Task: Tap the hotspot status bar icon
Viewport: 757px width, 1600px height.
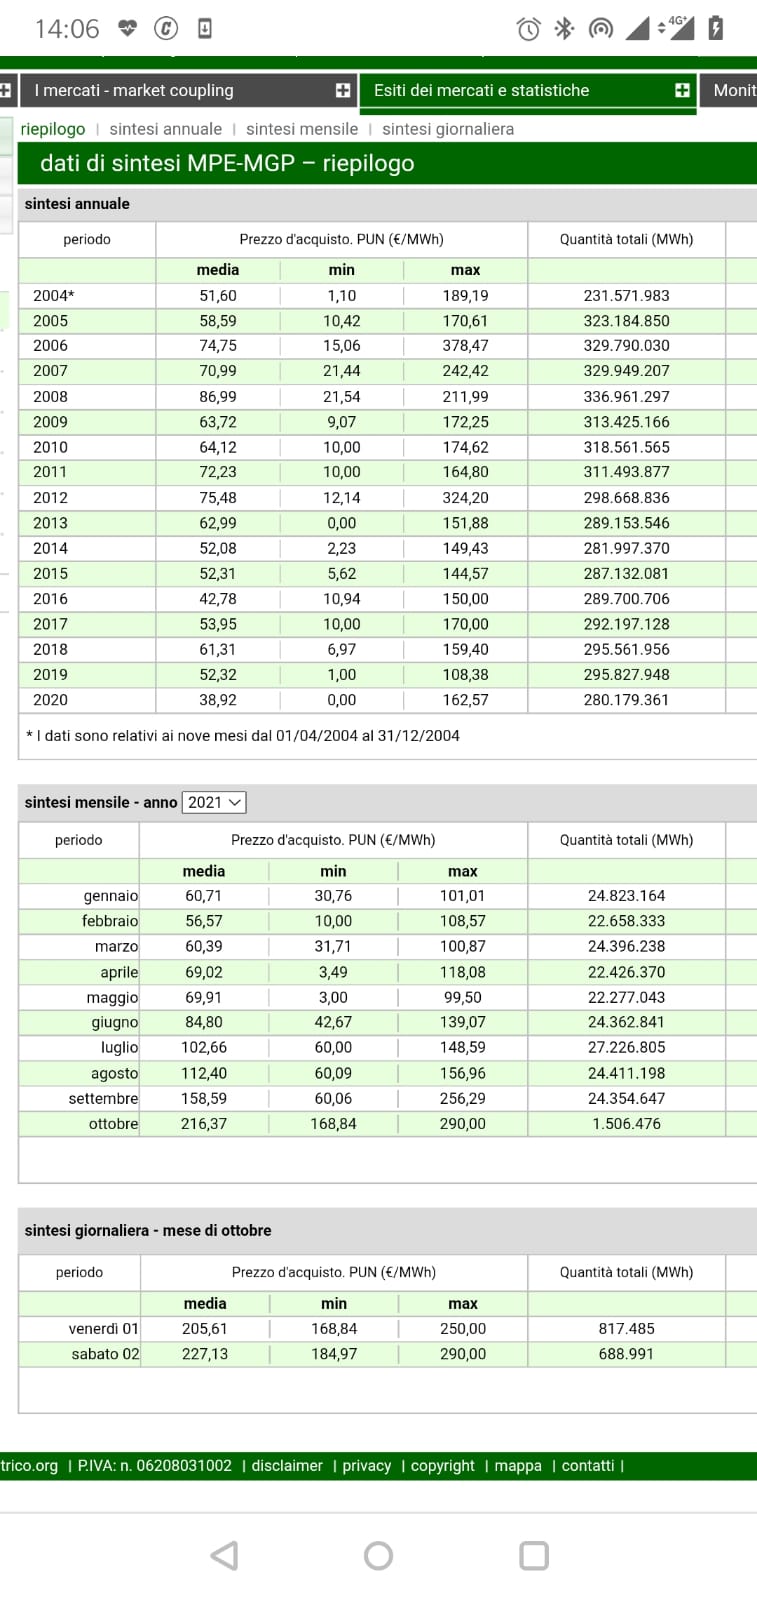Action: [x=600, y=28]
